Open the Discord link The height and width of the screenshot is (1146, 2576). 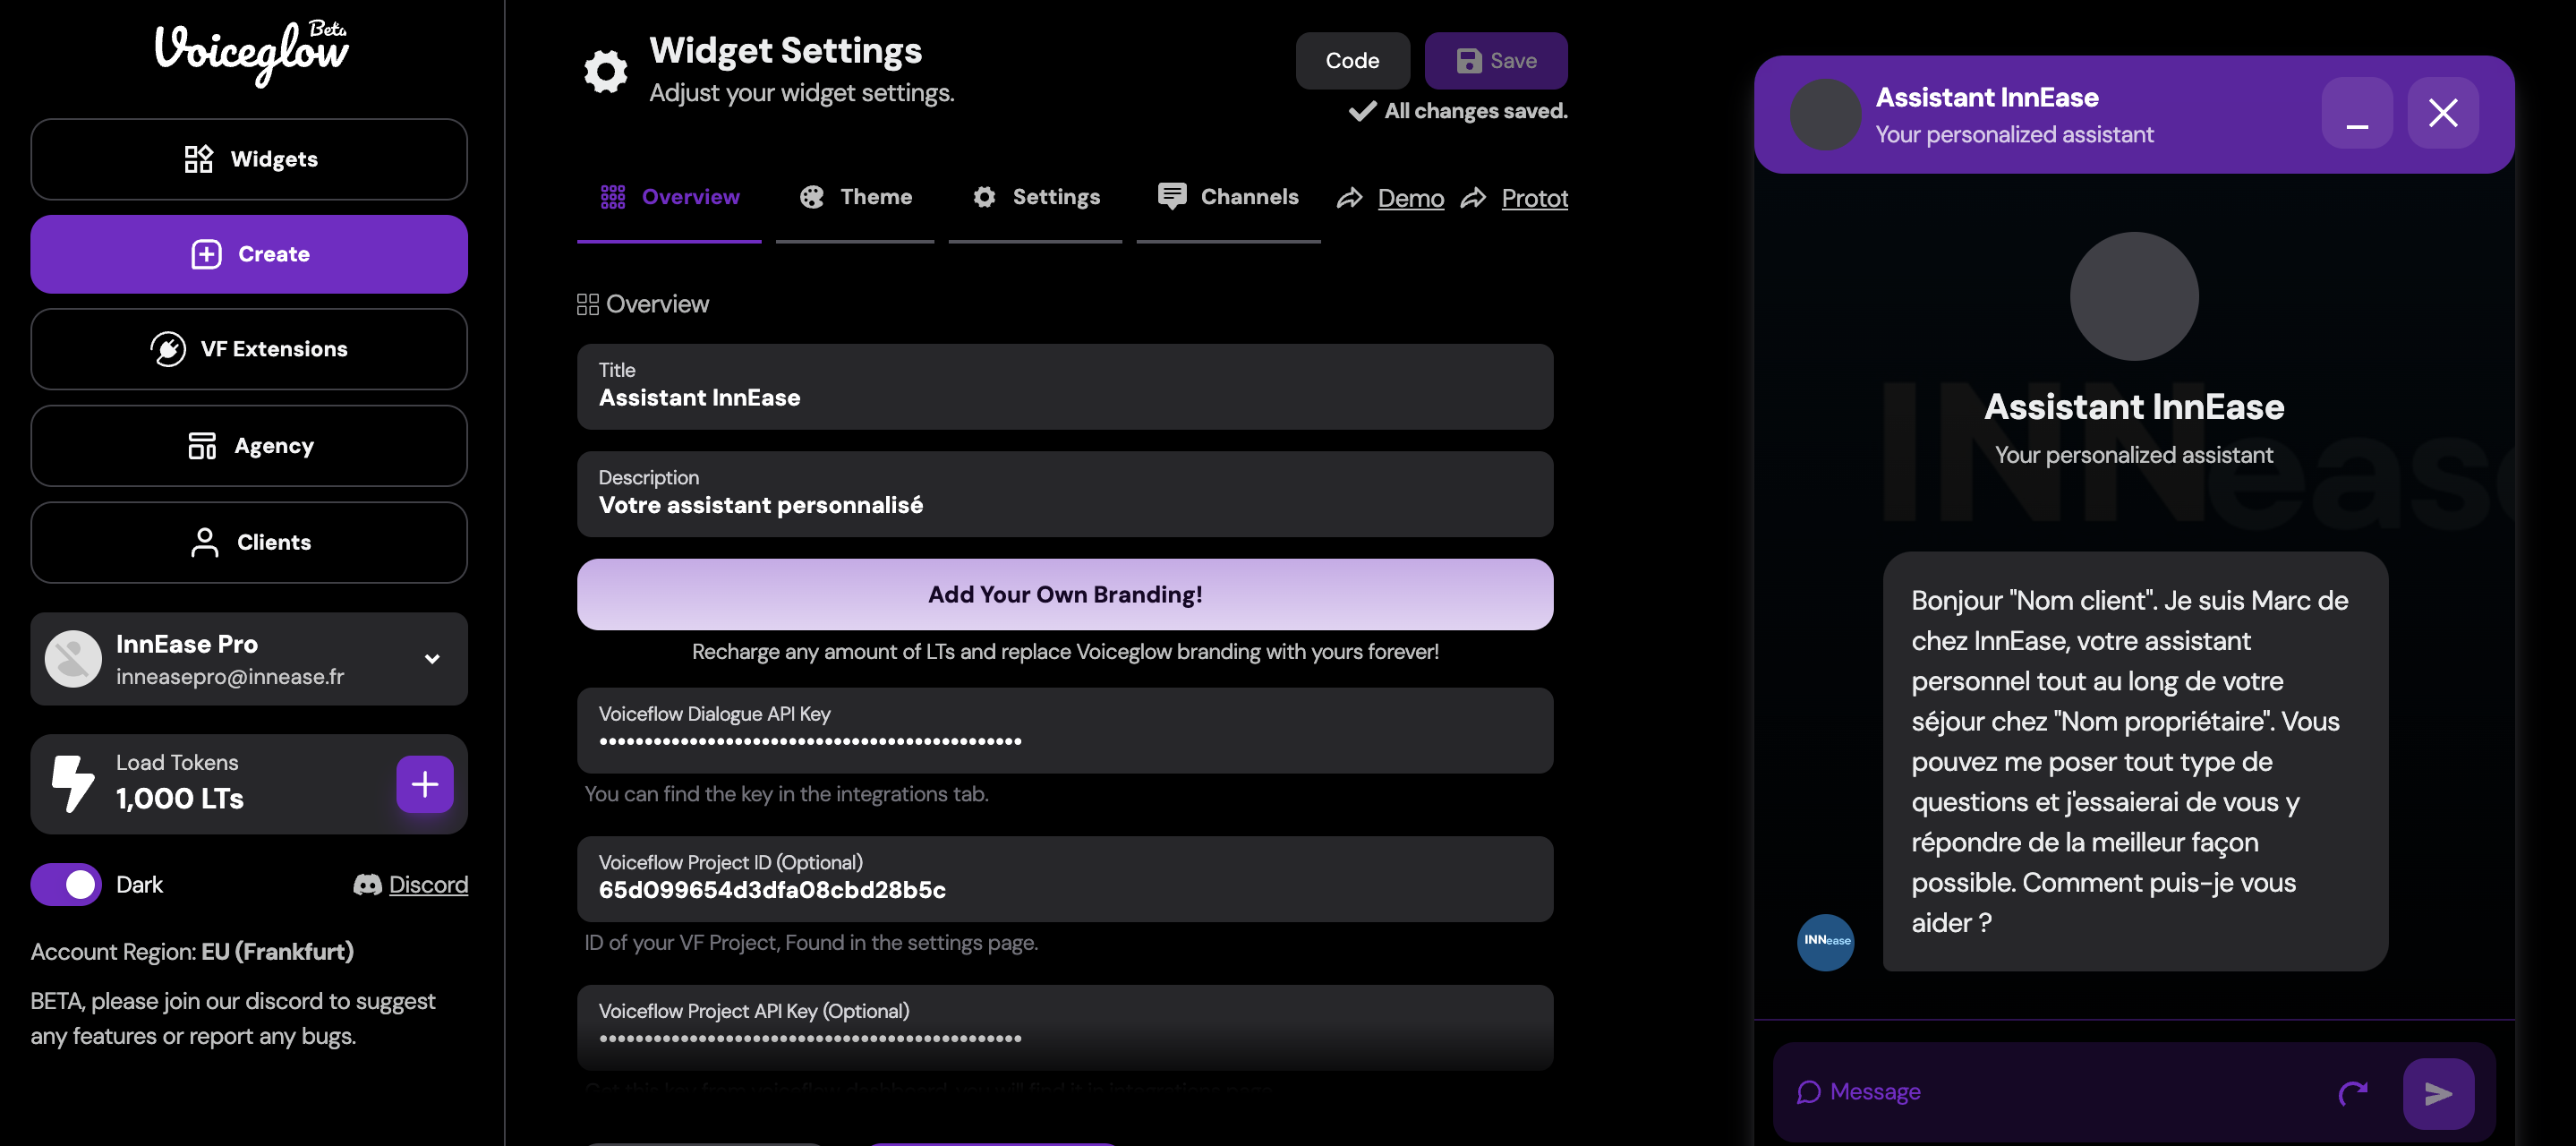pos(427,884)
